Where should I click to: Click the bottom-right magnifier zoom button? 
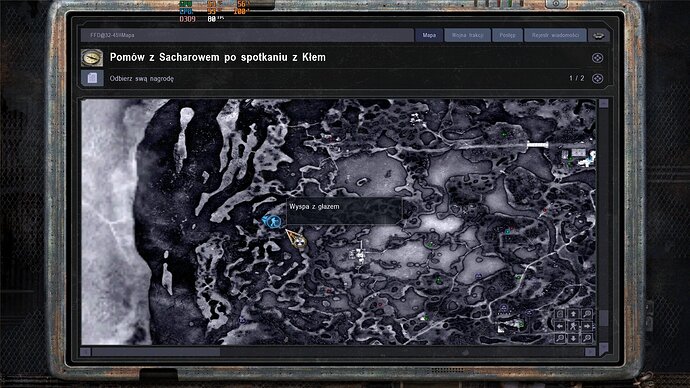(587, 338)
